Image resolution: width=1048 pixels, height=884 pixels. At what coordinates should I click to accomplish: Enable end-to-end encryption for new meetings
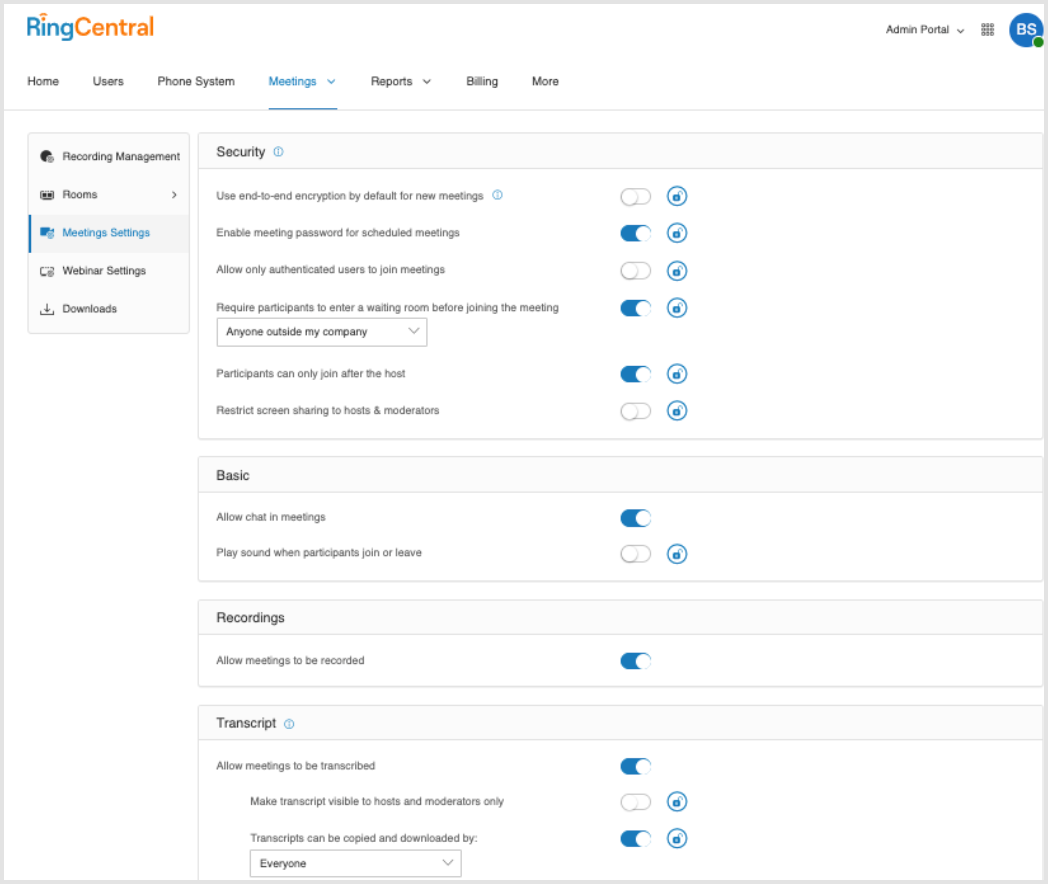click(635, 196)
